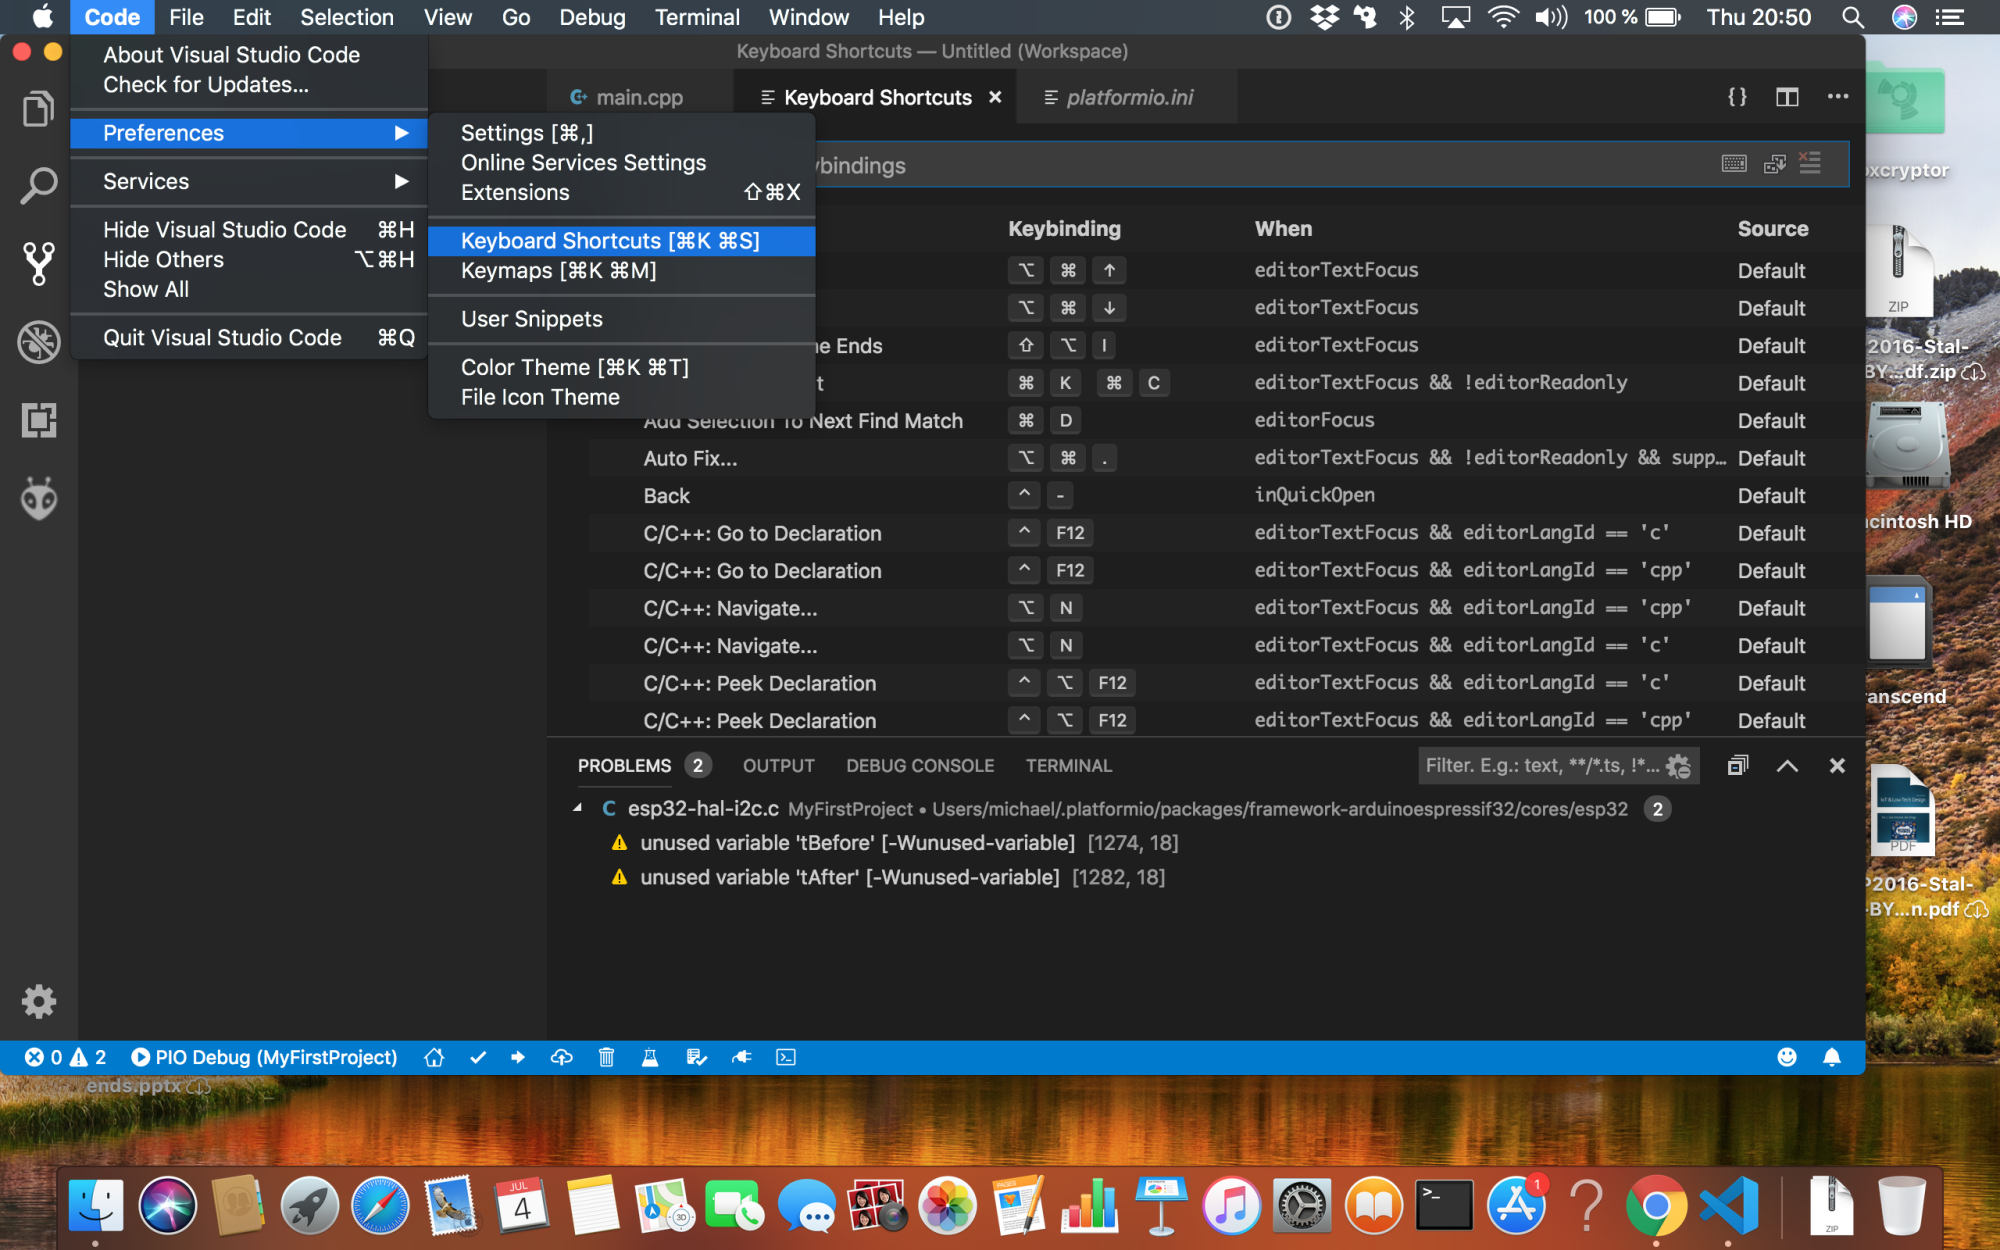Image resolution: width=2000 pixels, height=1250 pixels.
Task: Click the PlatformIO Build checkmark icon
Action: point(478,1057)
